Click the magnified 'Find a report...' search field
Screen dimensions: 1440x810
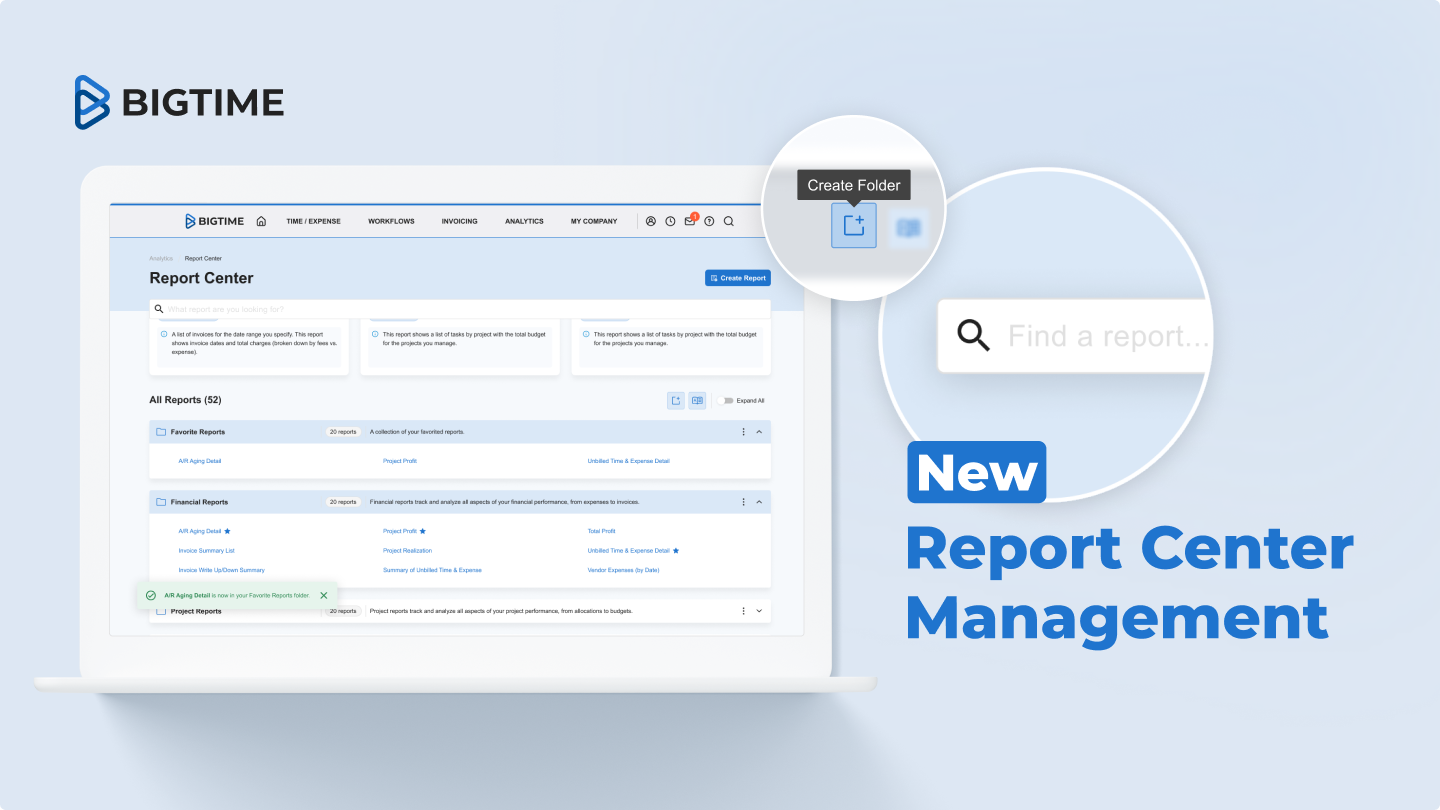click(1074, 335)
